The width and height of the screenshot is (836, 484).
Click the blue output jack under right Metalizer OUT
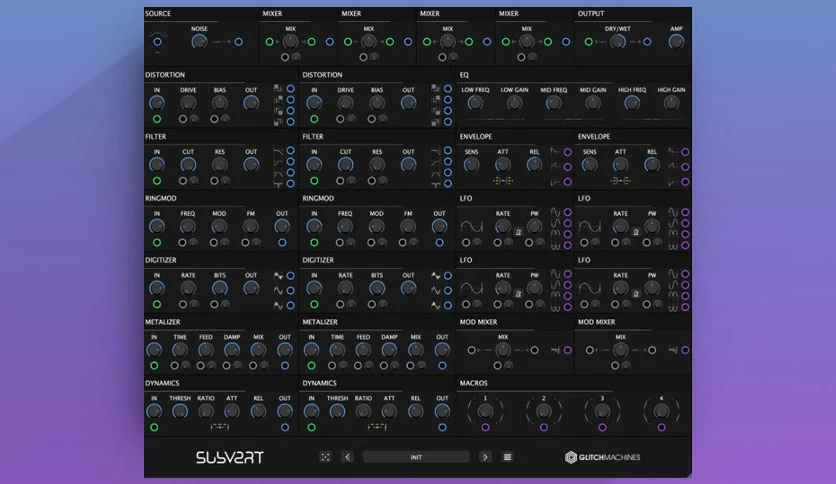pos(442,366)
